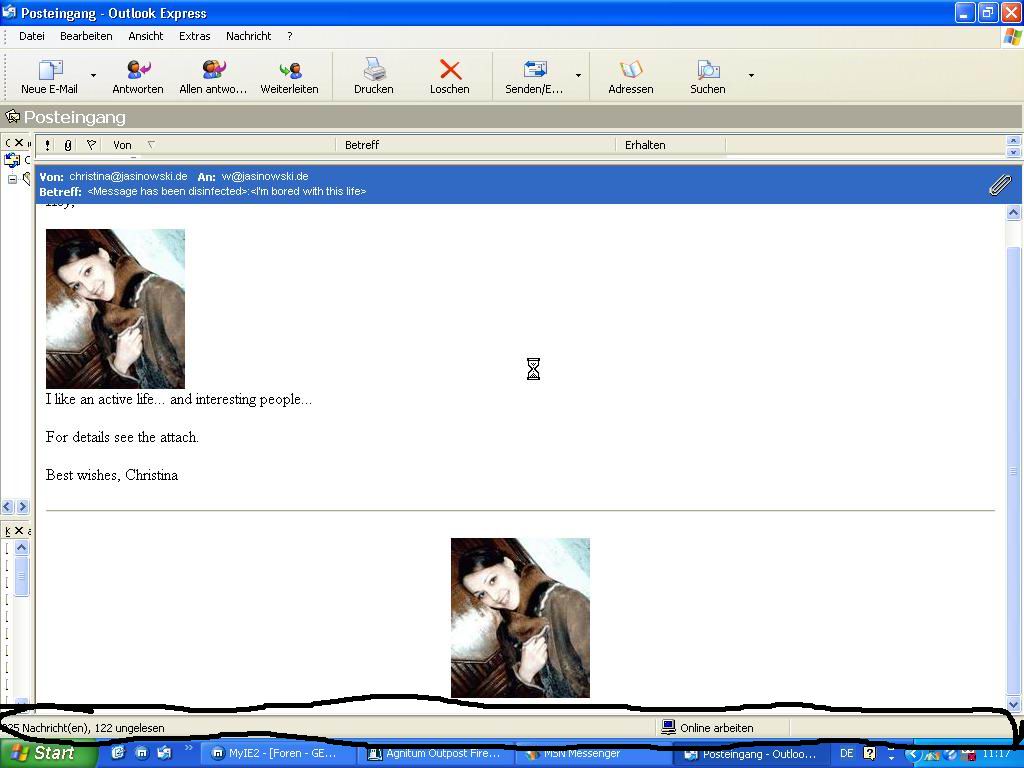This screenshot has height=768, width=1024.
Task: Open the address book via Adressen
Action: tap(631, 77)
